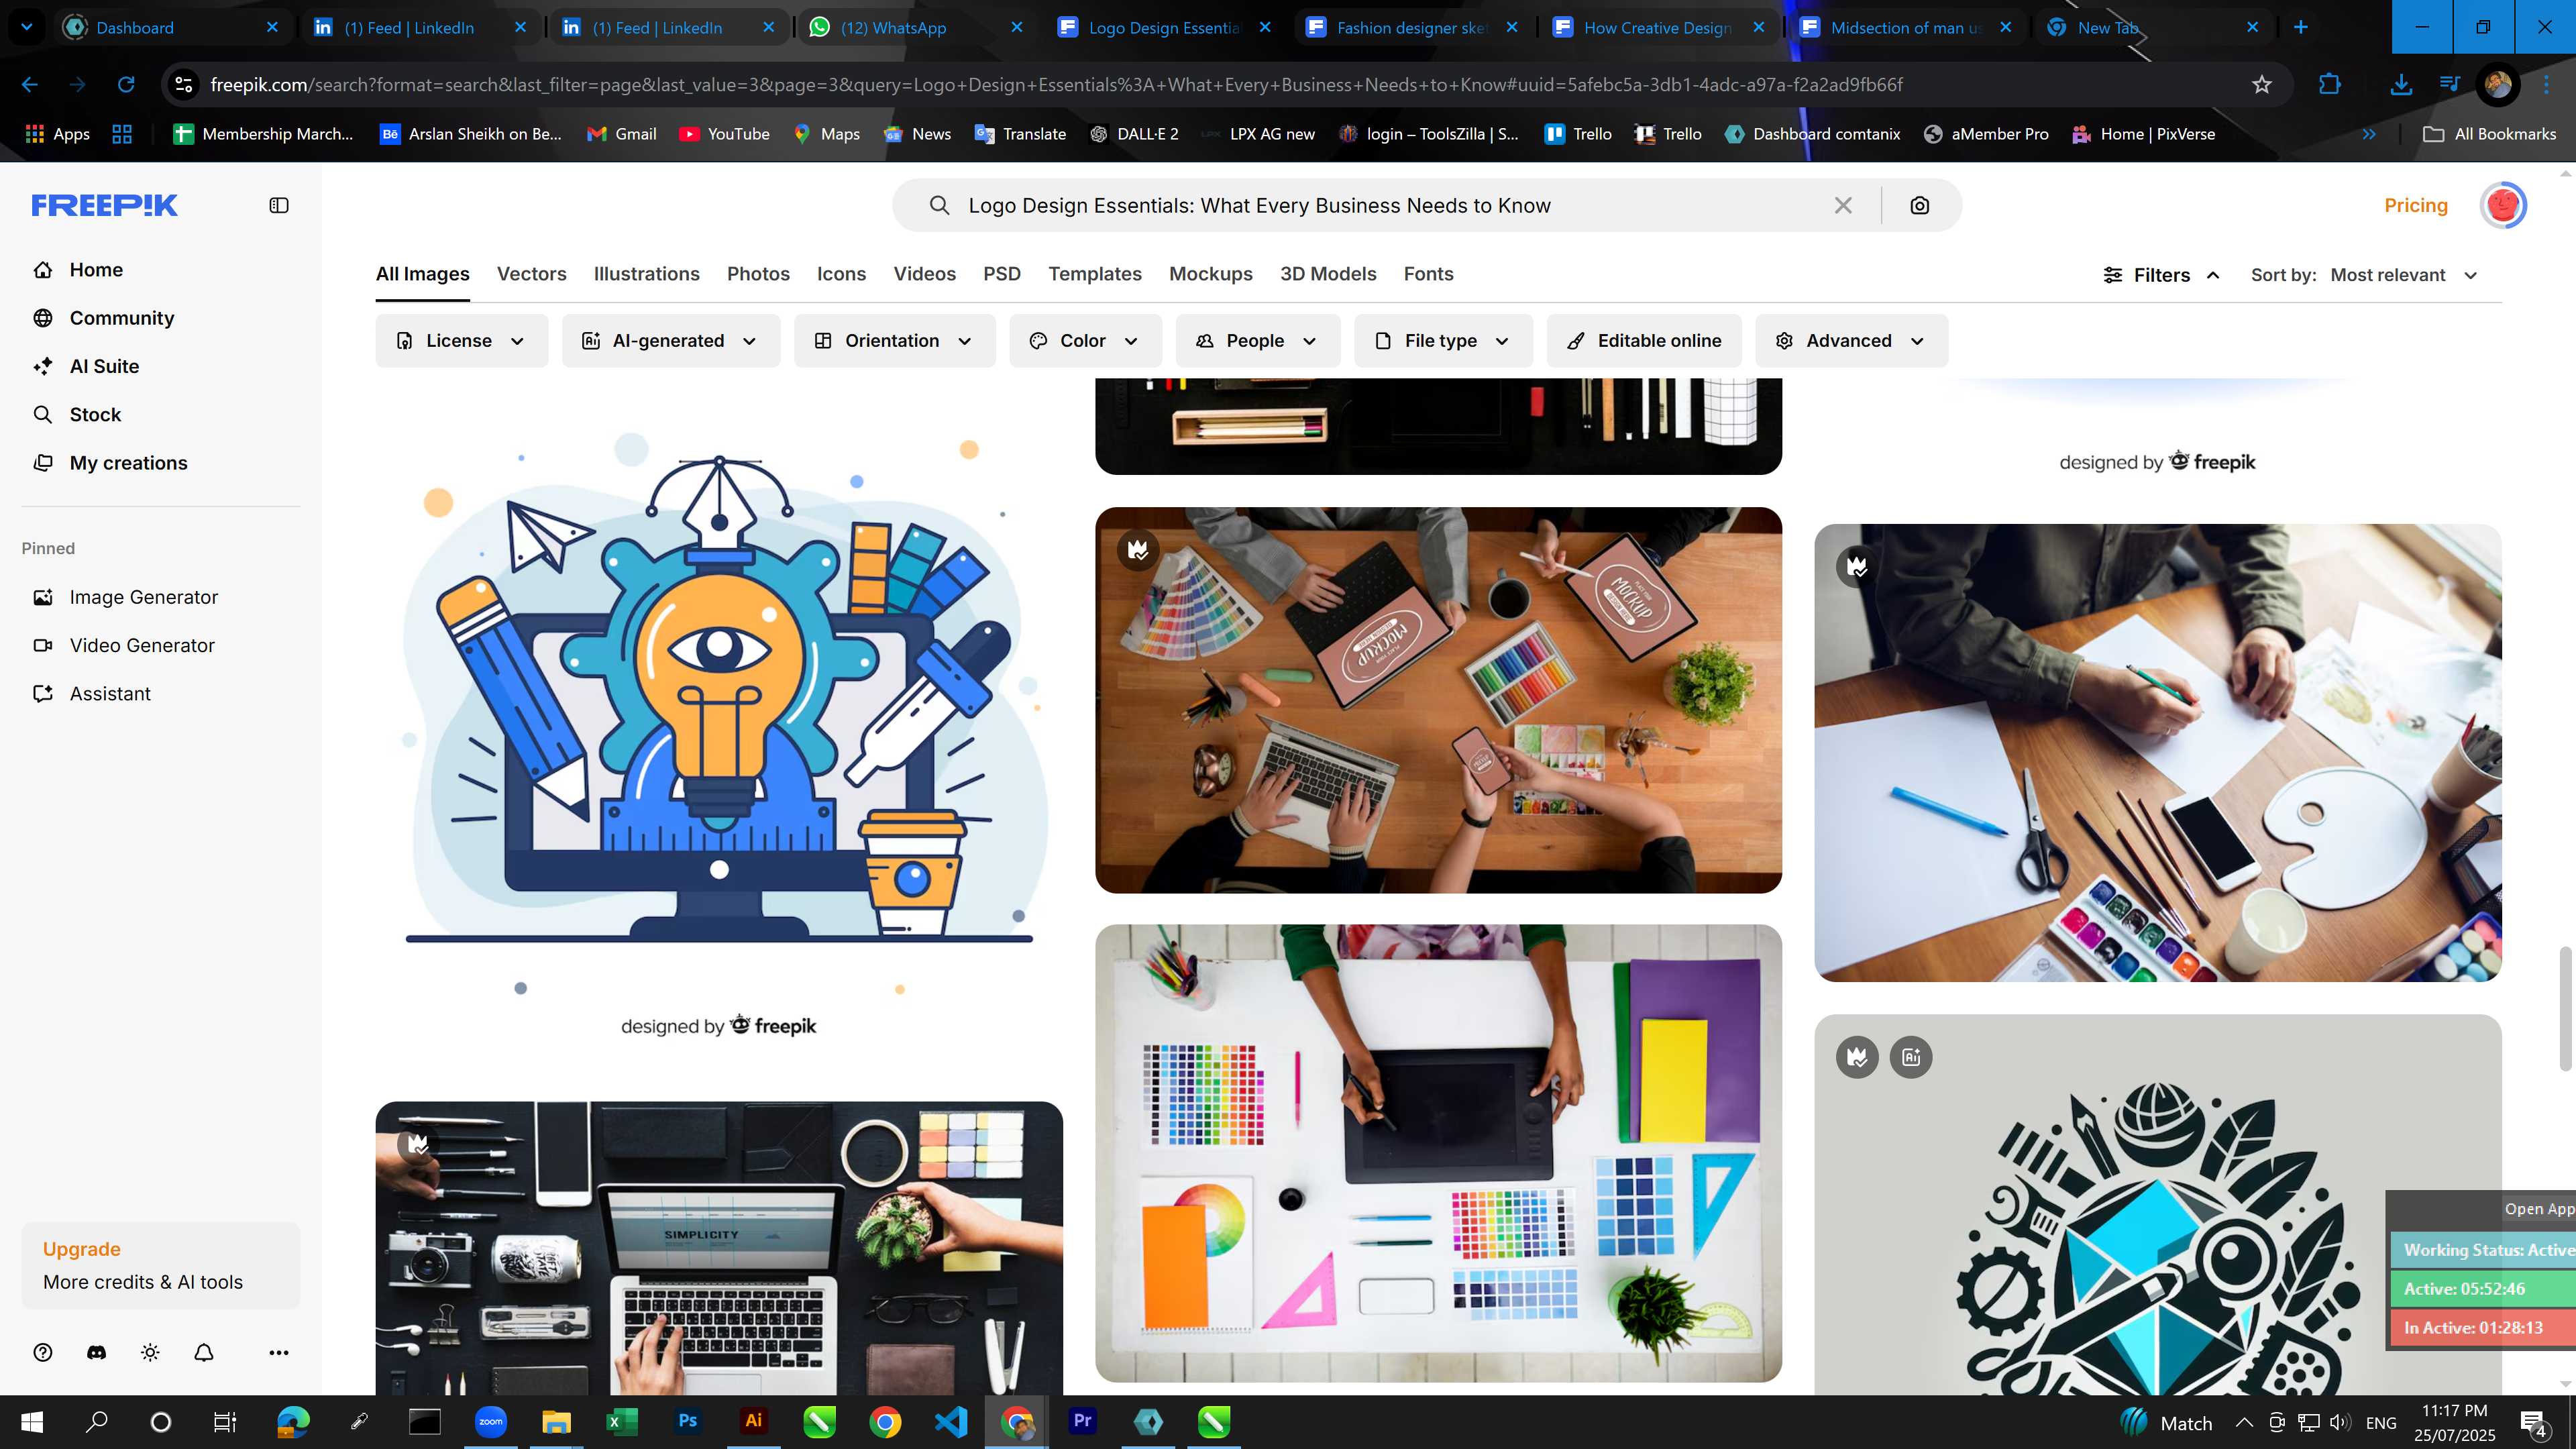The height and width of the screenshot is (1449, 2576).
Task: Show more bookmarks chevron
Action: point(2368,134)
